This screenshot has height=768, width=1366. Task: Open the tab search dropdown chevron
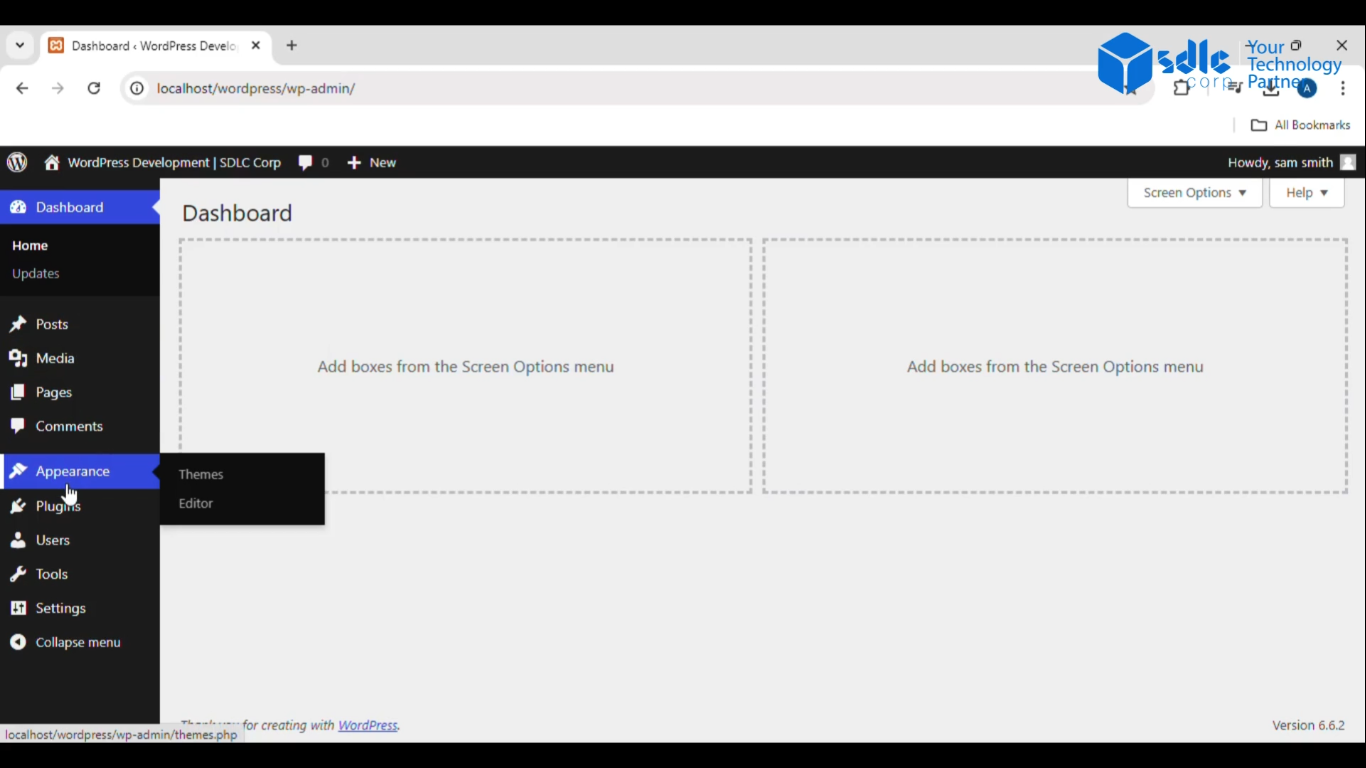pyautogui.click(x=19, y=45)
